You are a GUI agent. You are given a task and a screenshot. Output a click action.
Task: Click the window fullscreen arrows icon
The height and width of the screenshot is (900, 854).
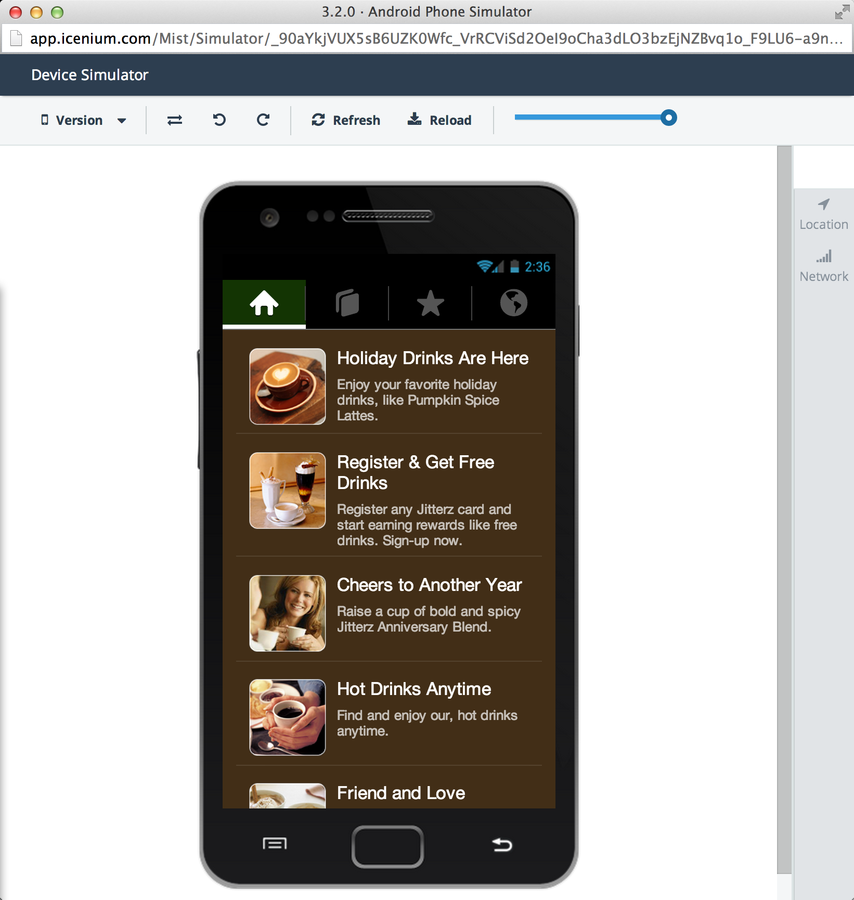pyautogui.click(x=842, y=11)
